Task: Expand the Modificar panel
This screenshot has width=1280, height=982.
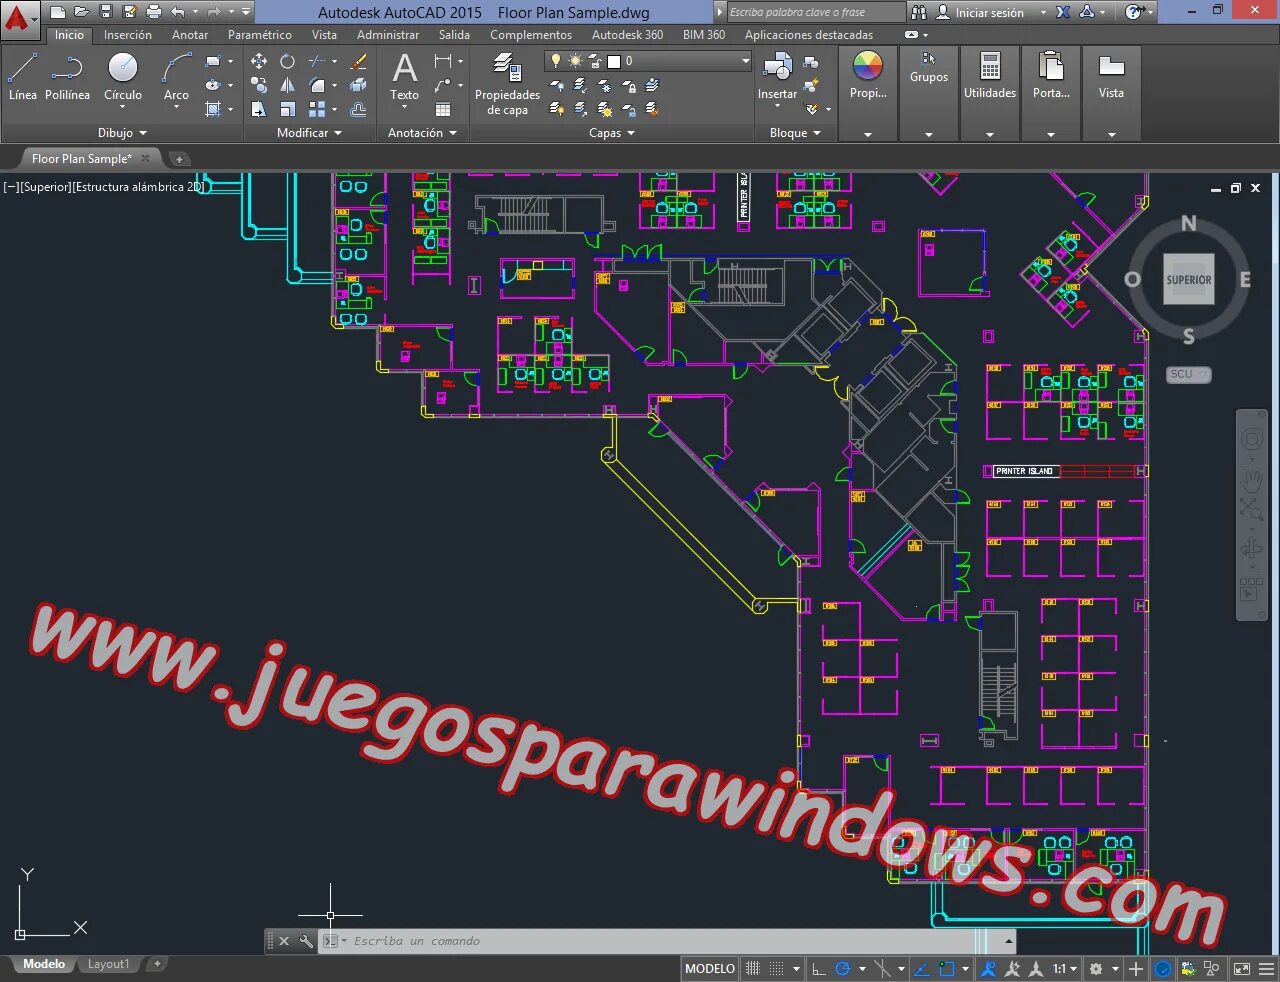Action: point(309,133)
